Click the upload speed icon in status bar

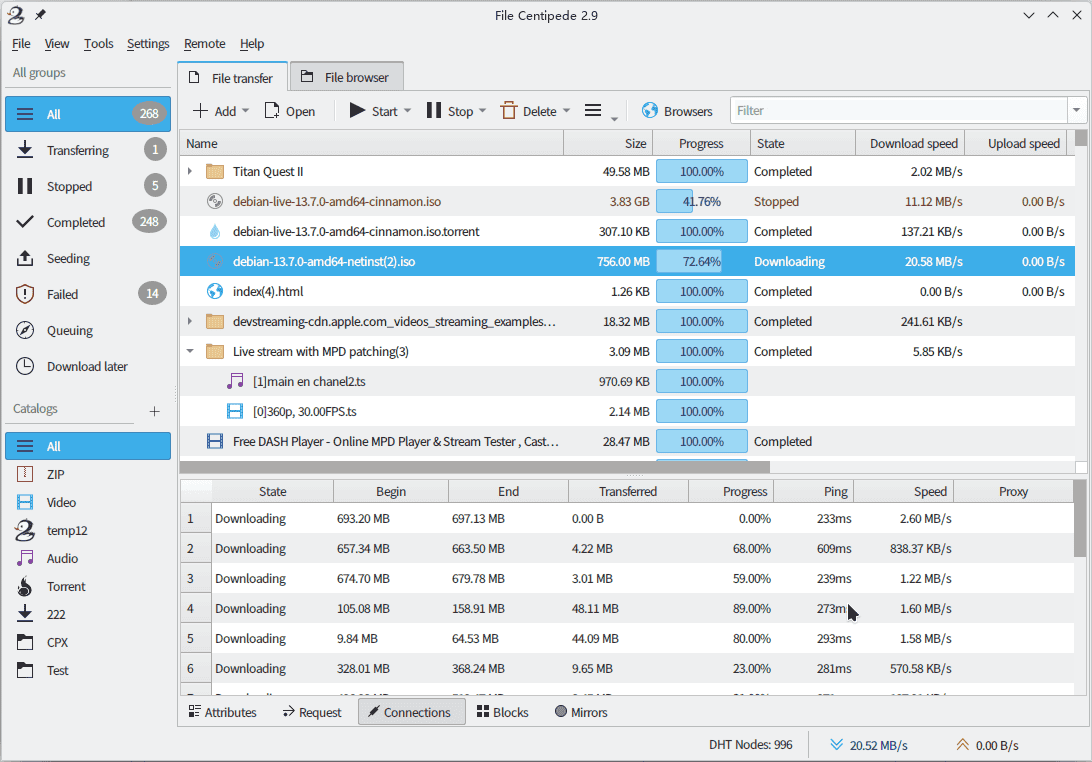coord(962,745)
